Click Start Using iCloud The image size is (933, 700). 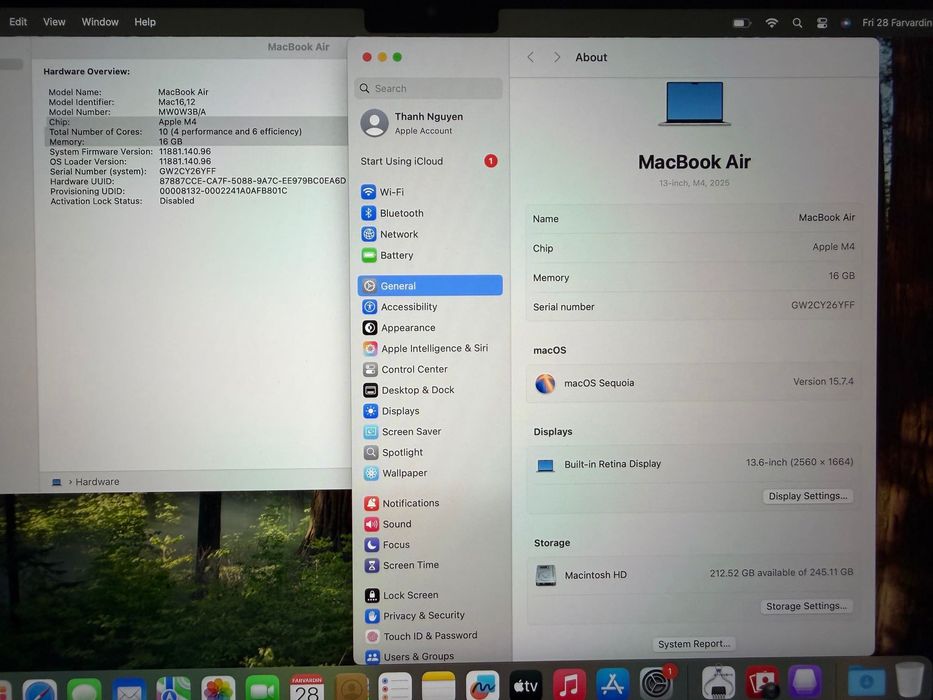430,161
